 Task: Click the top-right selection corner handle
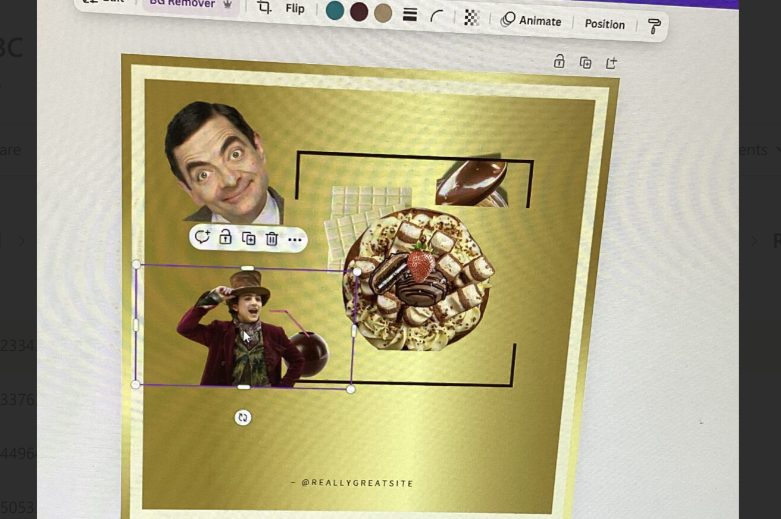[357, 271]
